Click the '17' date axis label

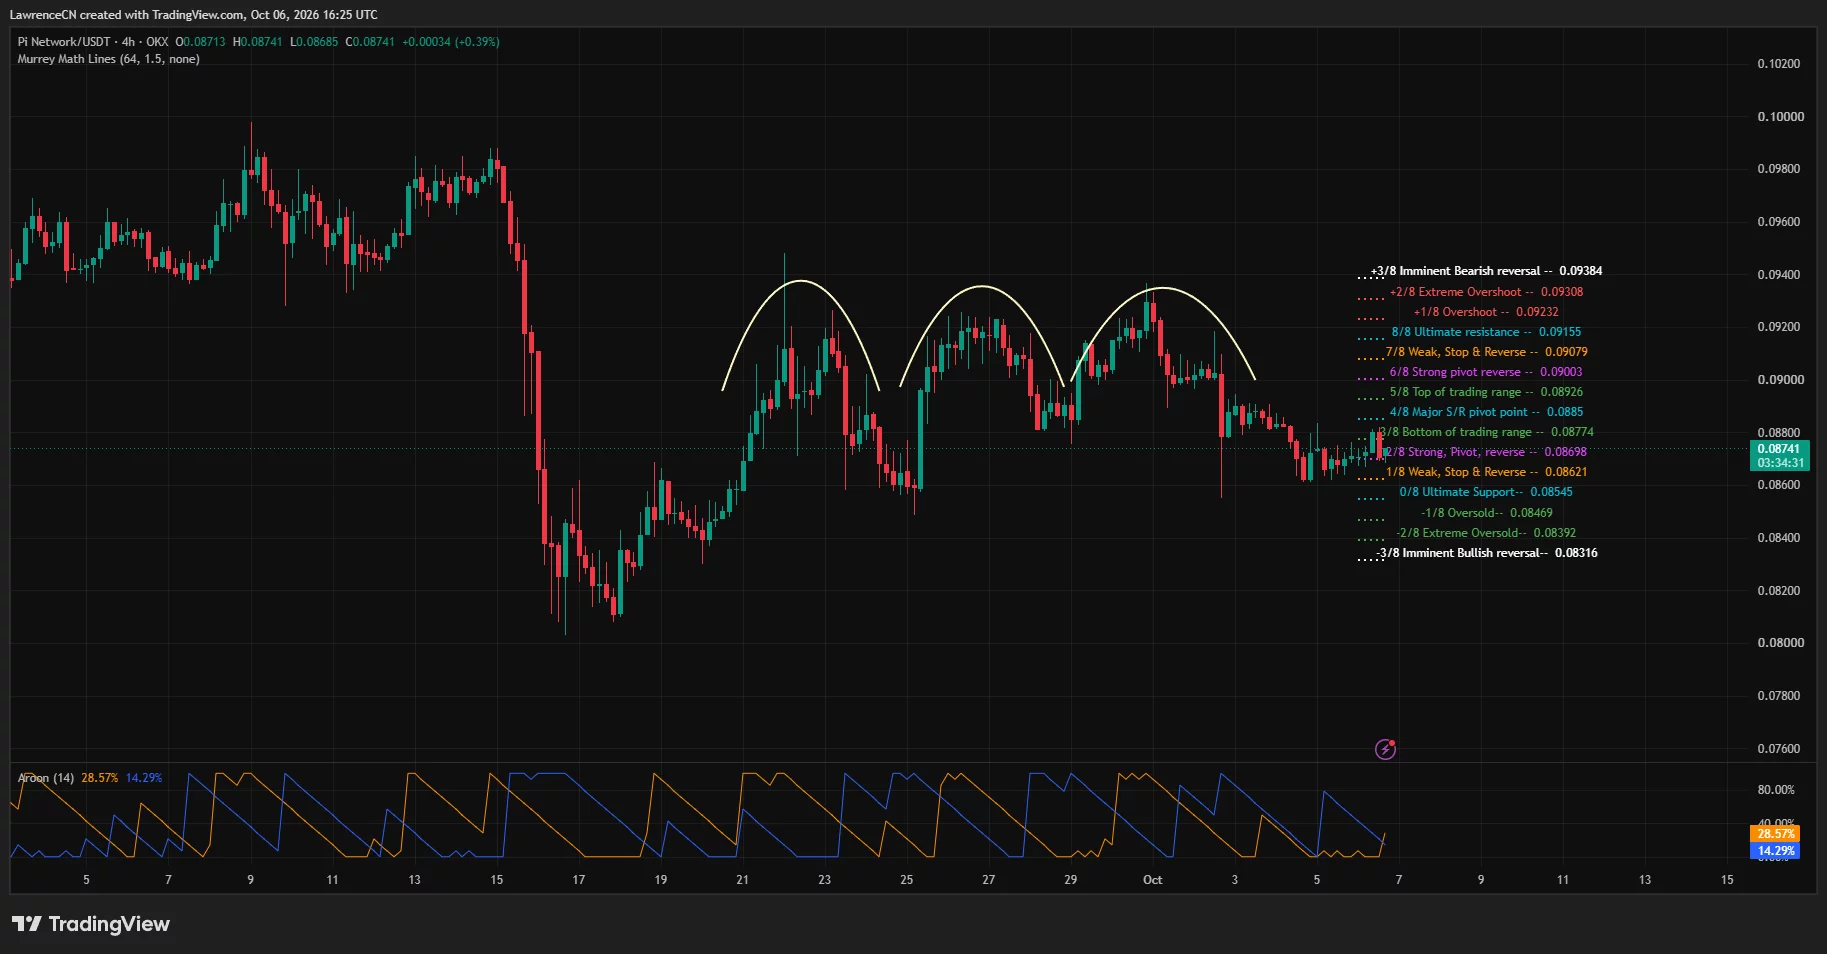tap(578, 880)
